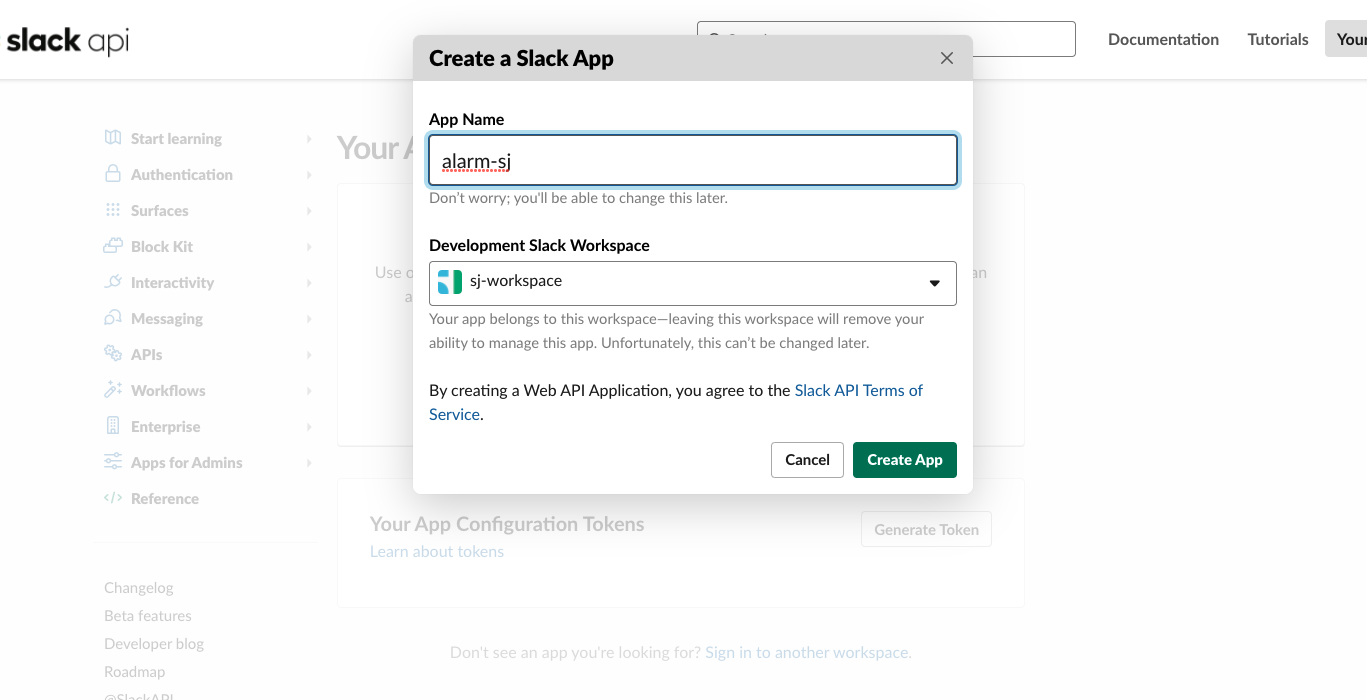Image resolution: width=1367 pixels, height=700 pixels.
Task: Open the Documentation menu item
Action: 1163,39
